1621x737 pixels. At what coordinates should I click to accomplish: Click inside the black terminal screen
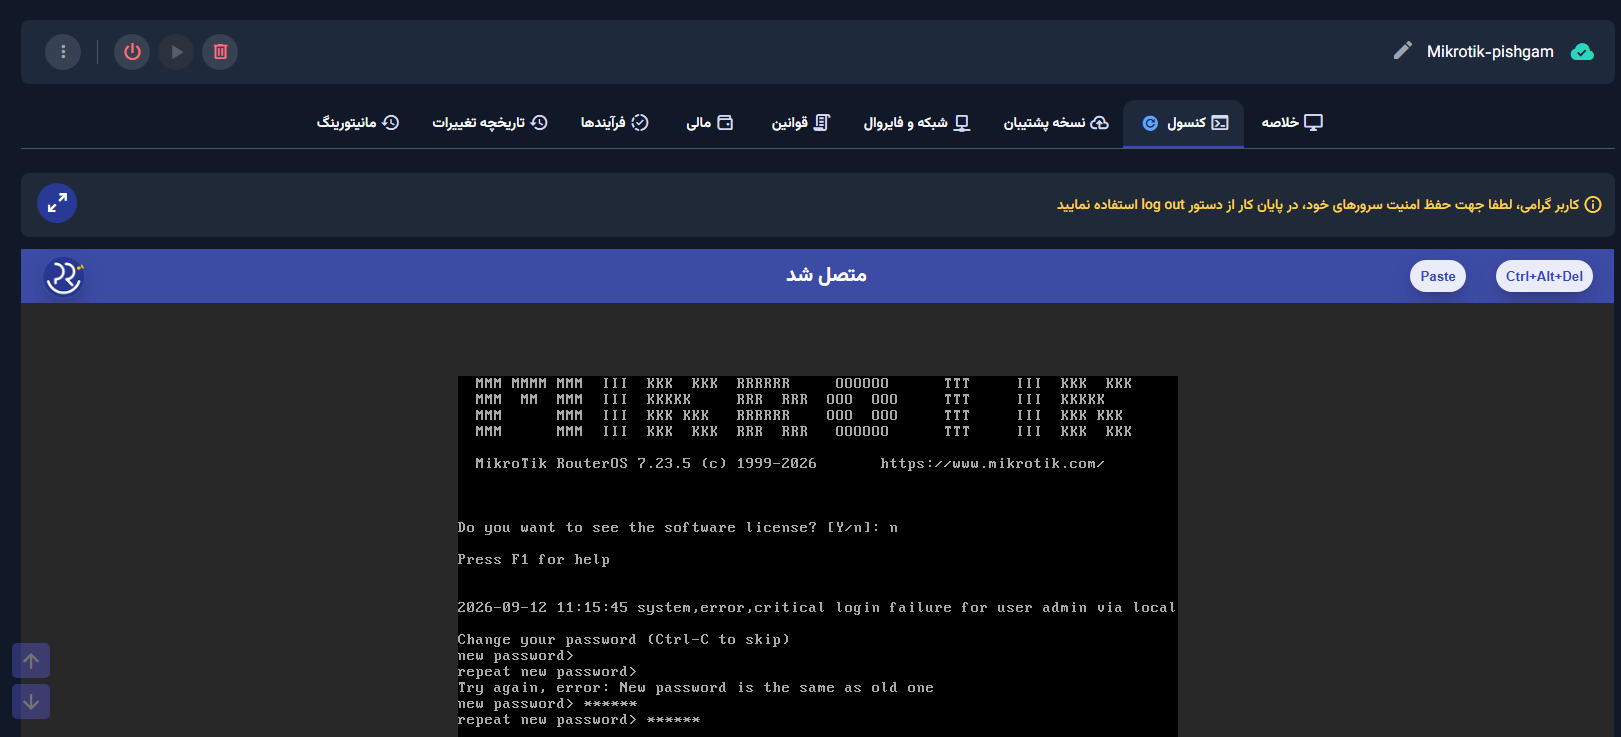pyautogui.click(x=817, y=556)
